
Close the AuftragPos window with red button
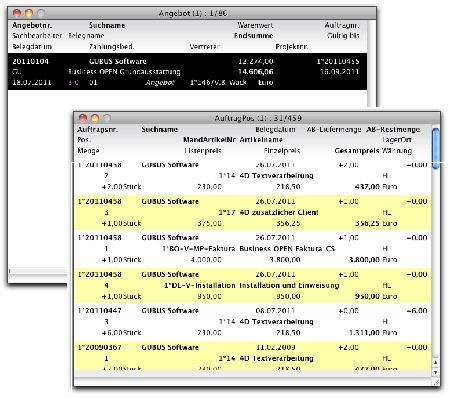coord(83,118)
